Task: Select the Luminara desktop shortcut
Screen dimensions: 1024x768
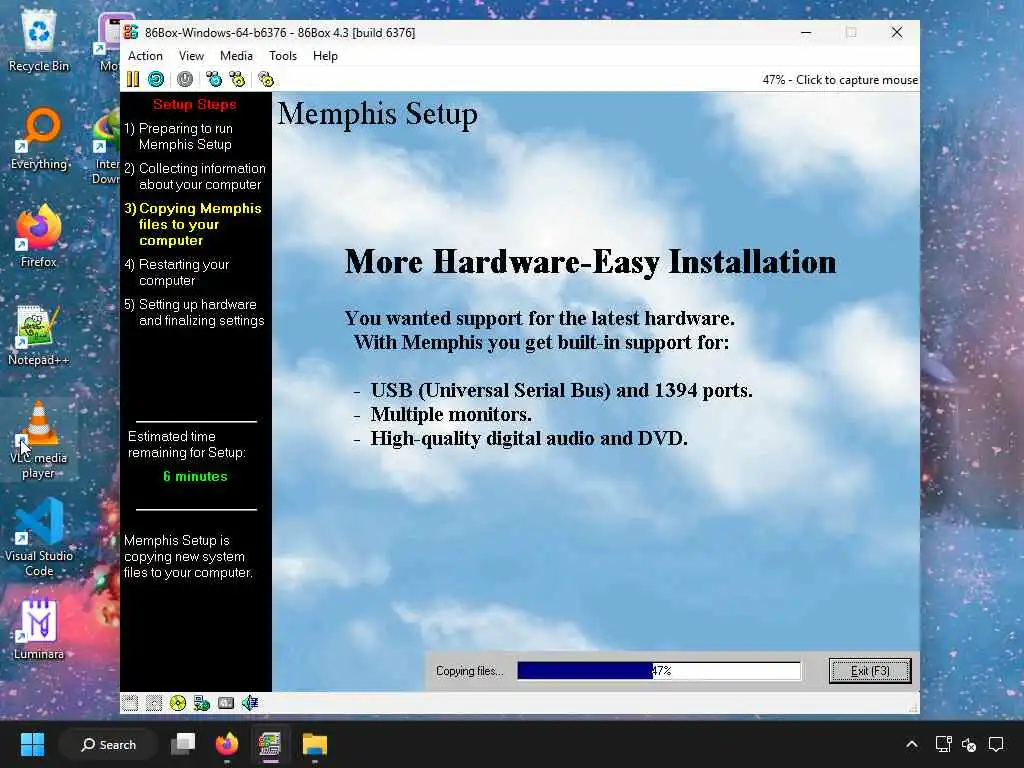Action: coord(39,629)
